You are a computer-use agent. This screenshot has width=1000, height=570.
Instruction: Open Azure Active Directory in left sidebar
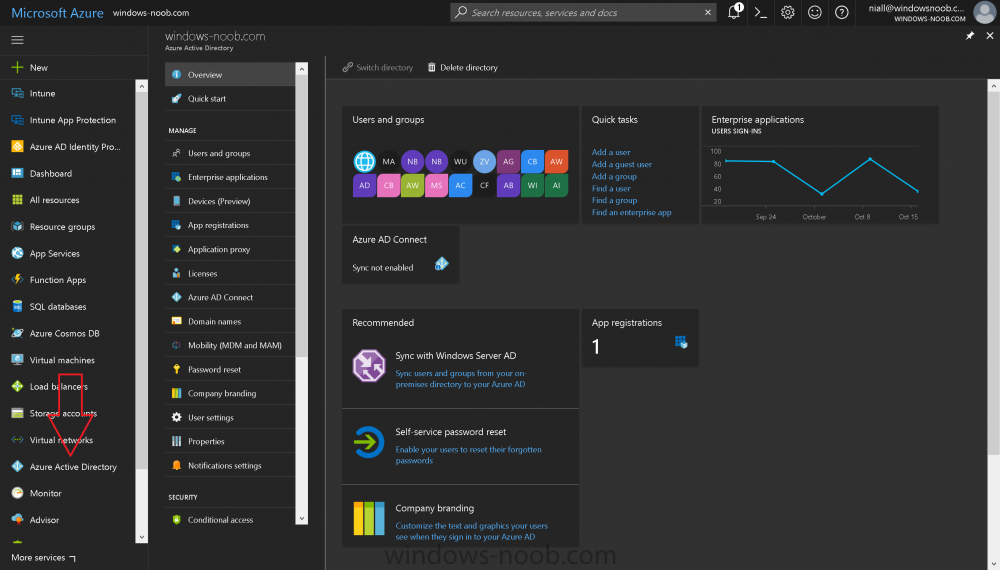tap(73, 467)
